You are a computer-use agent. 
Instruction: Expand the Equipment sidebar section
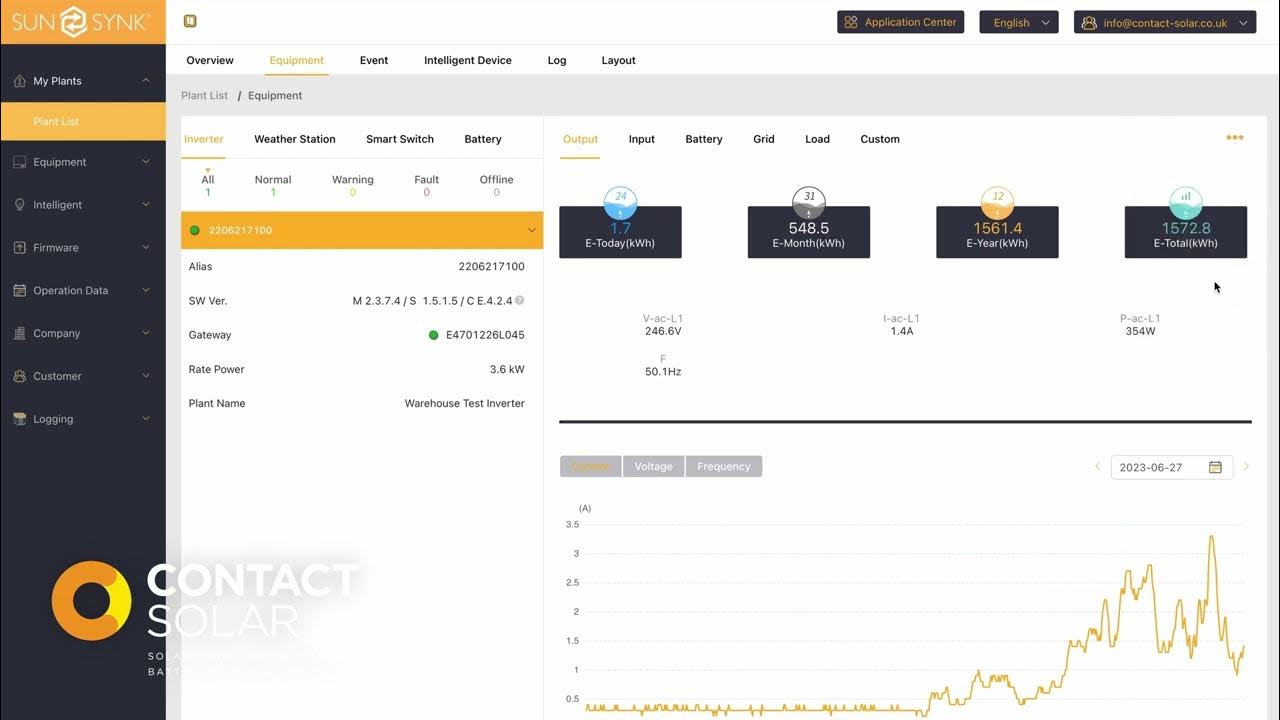coord(146,162)
